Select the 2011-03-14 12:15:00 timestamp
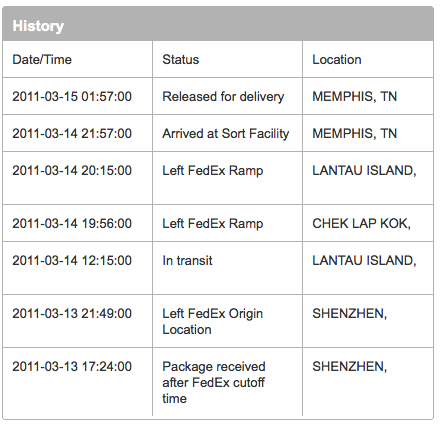Viewport: 441px width, 428px height. [x=72, y=261]
